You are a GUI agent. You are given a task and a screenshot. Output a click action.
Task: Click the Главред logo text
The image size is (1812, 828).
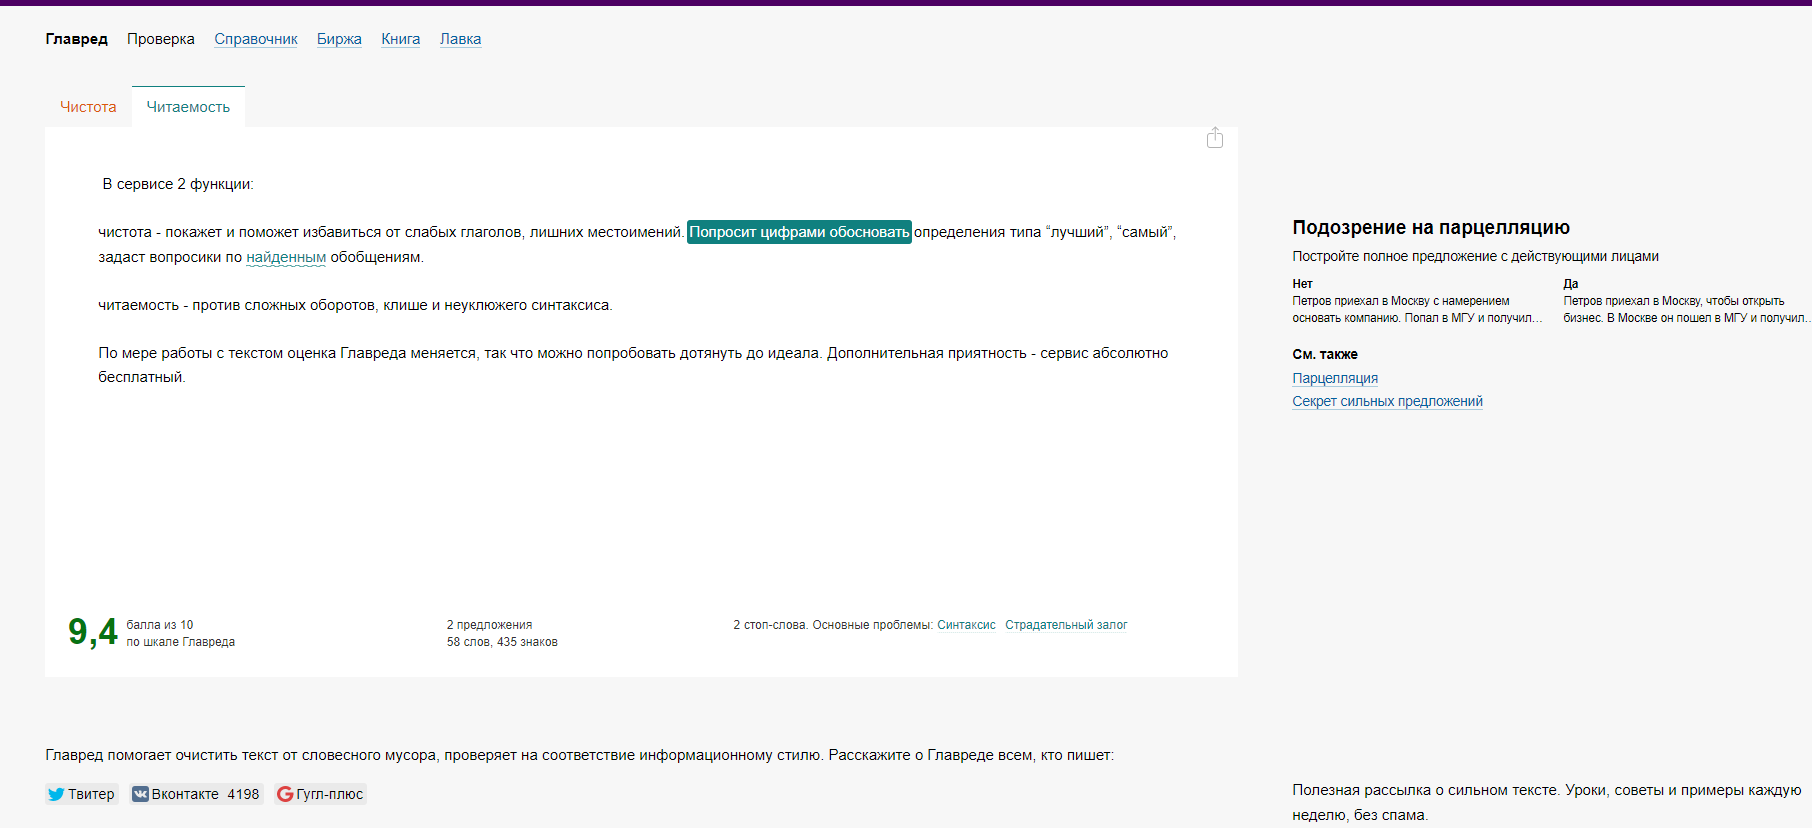[76, 39]
